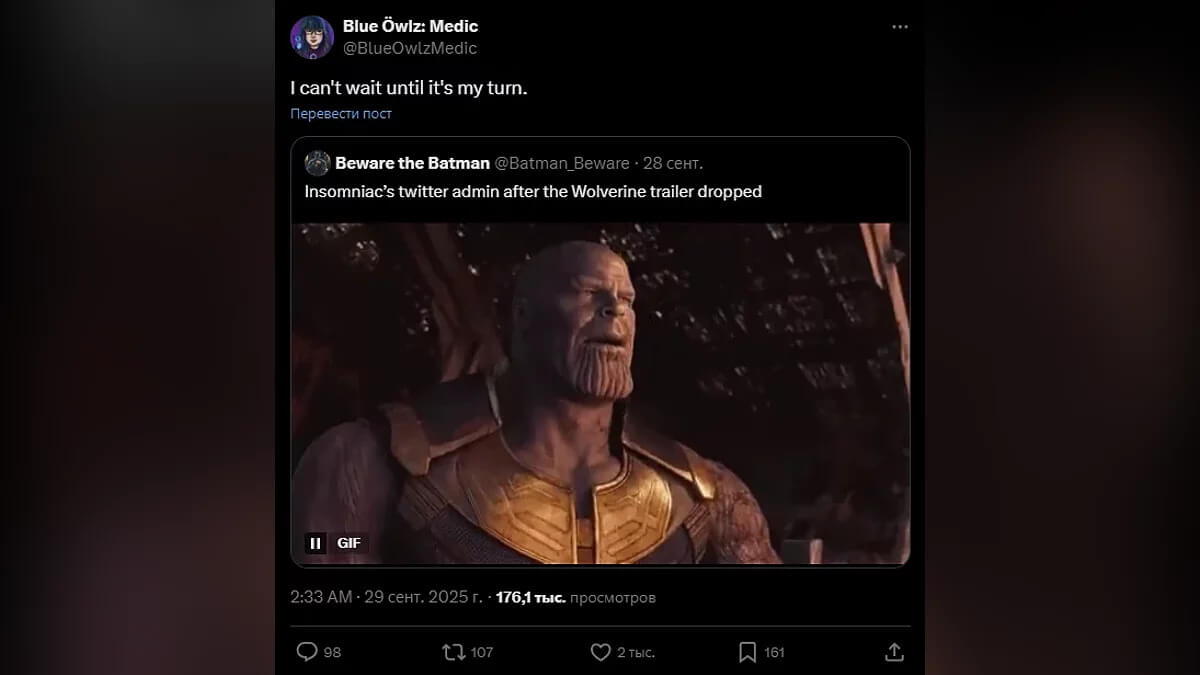
Task: Click the 'Перевести пост' translate link
Action: [341, 114]
